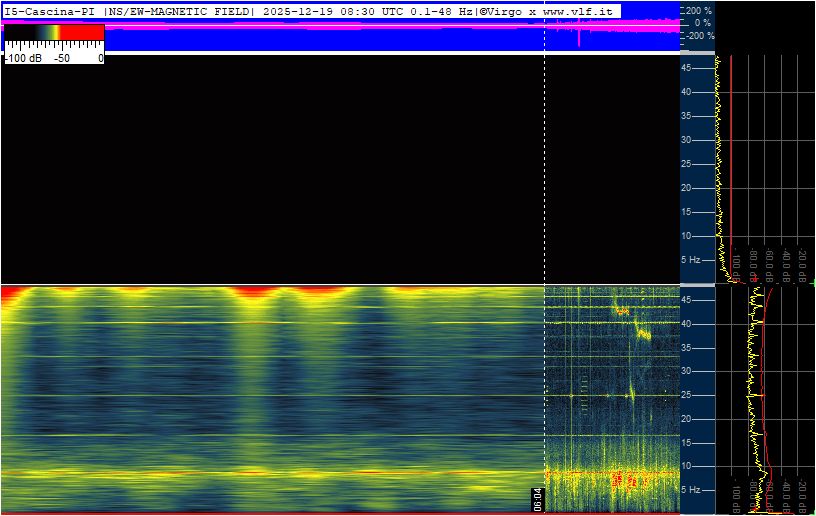Click the -200 % amplitude scale label

[700, 36]
